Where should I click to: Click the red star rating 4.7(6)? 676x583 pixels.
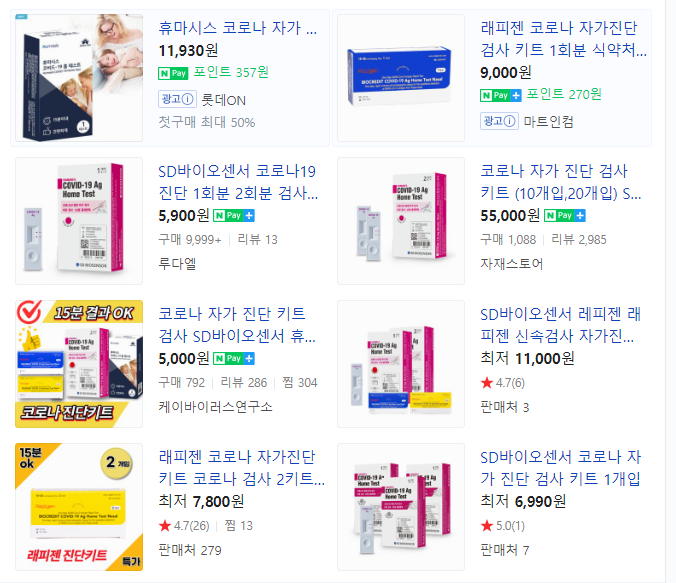tap(503, 382)
